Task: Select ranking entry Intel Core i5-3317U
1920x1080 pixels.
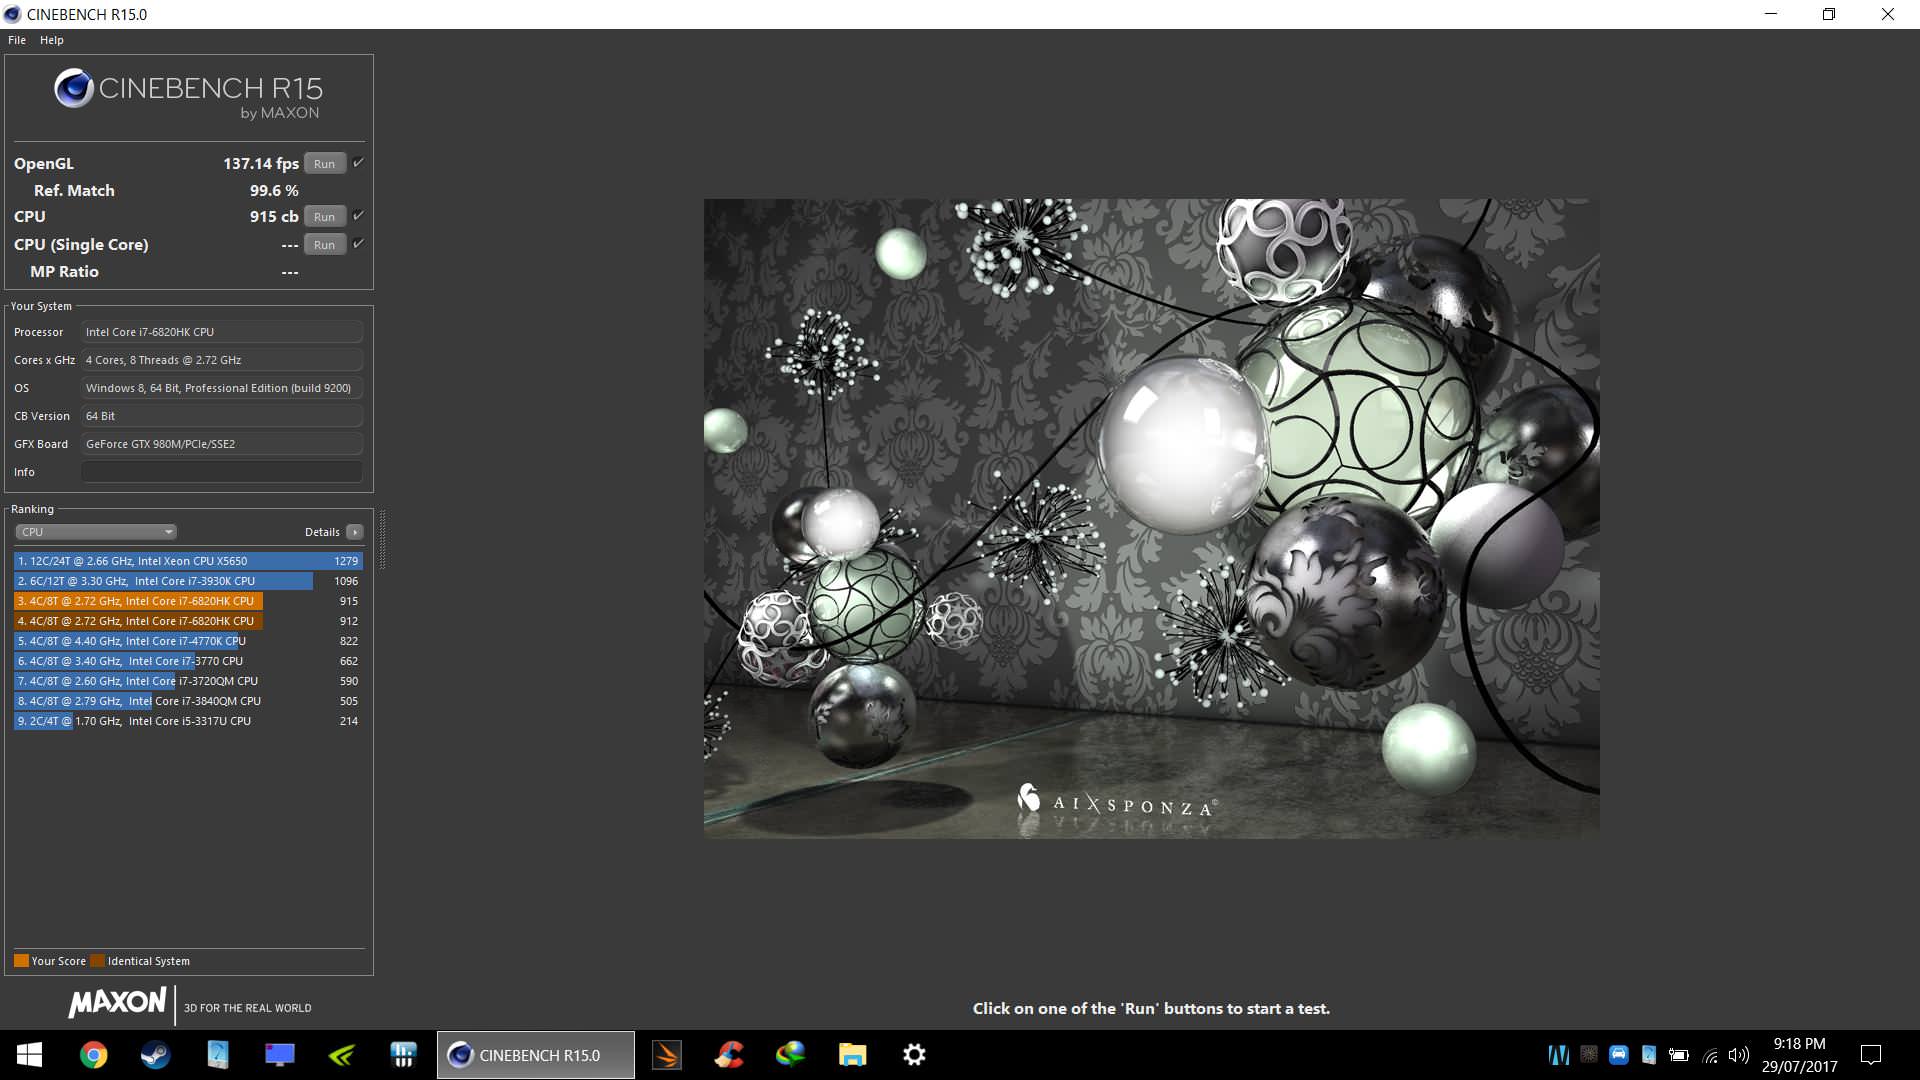Action: click(x=188, y=721)
